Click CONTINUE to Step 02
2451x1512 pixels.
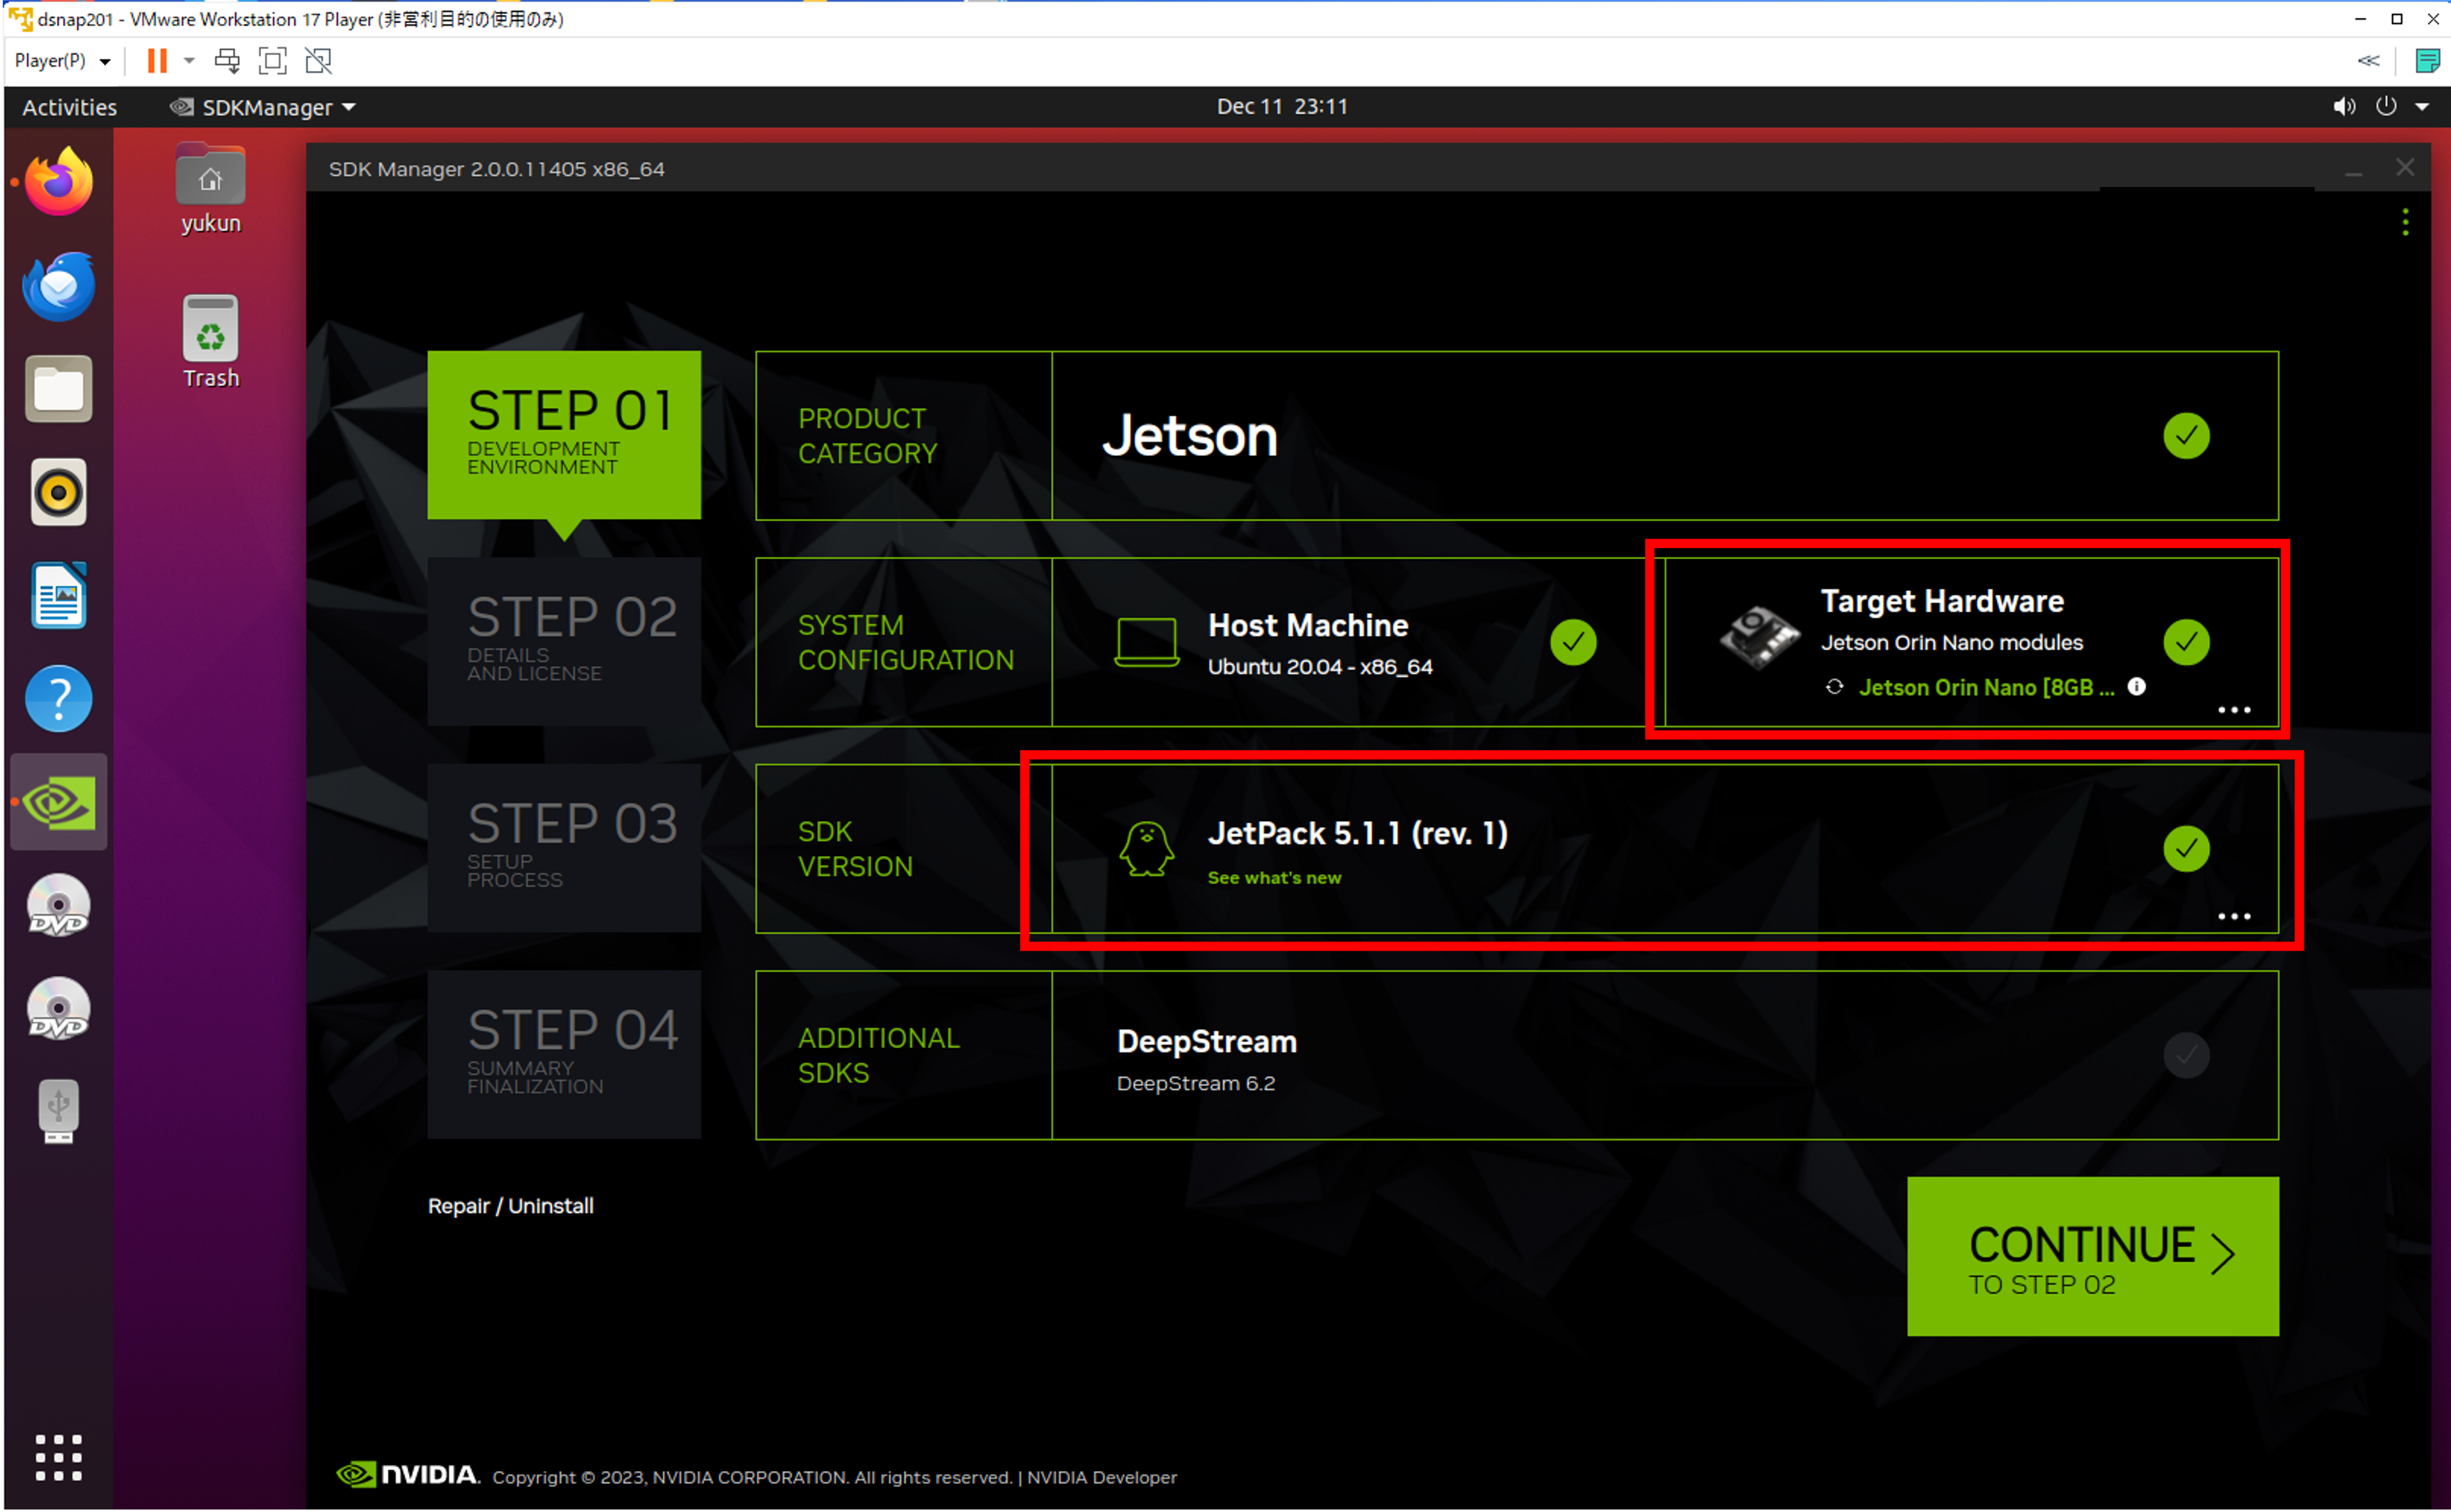click(2092, 1256)
